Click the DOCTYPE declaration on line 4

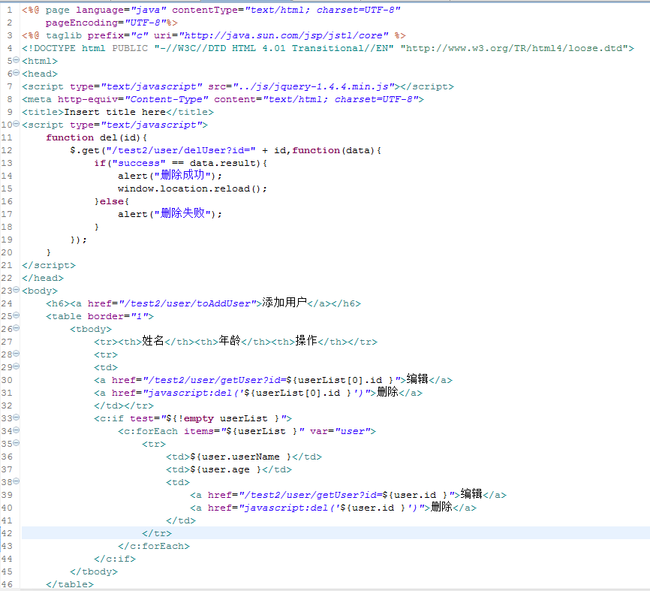pos(328,48)
